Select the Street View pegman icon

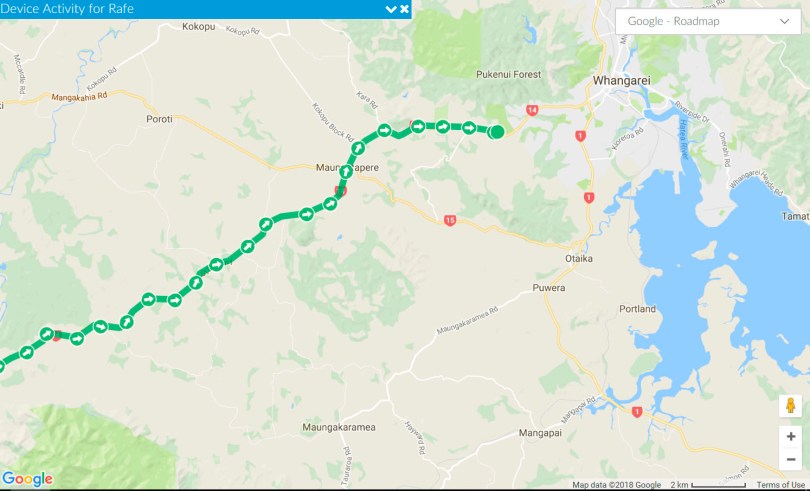[790, 406]
